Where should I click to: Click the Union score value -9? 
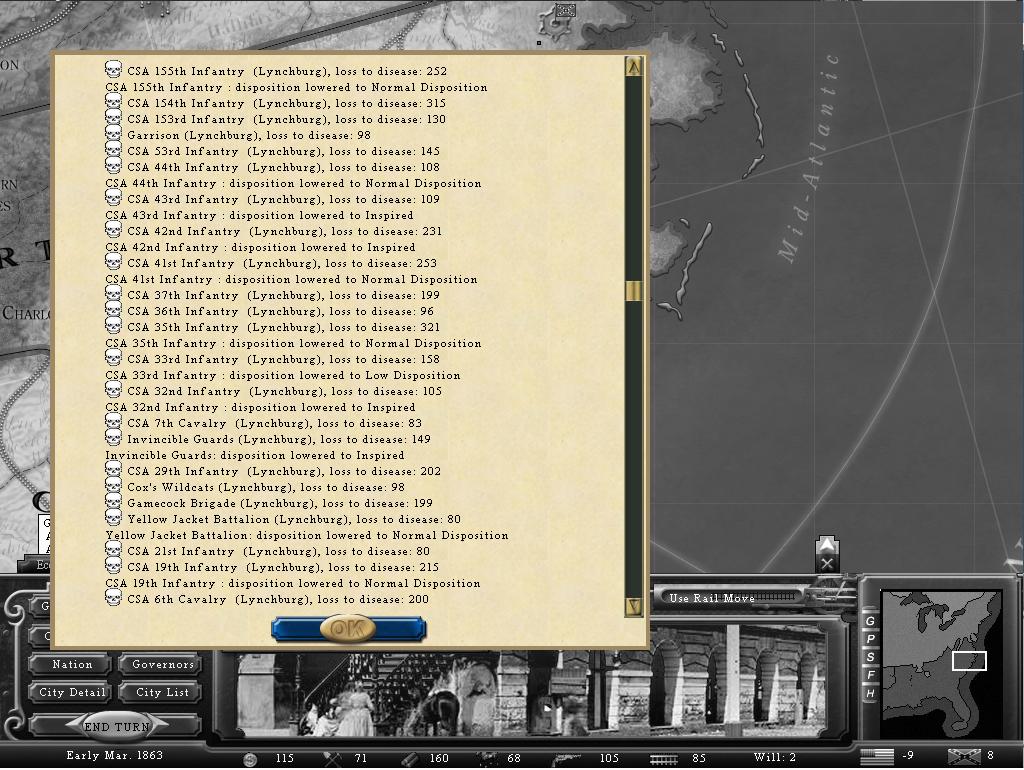click(x=908, y=756)
